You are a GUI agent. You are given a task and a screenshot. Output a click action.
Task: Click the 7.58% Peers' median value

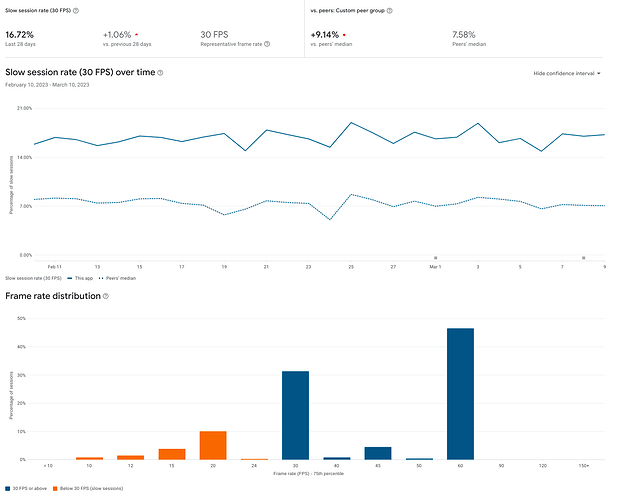point(465,33)
